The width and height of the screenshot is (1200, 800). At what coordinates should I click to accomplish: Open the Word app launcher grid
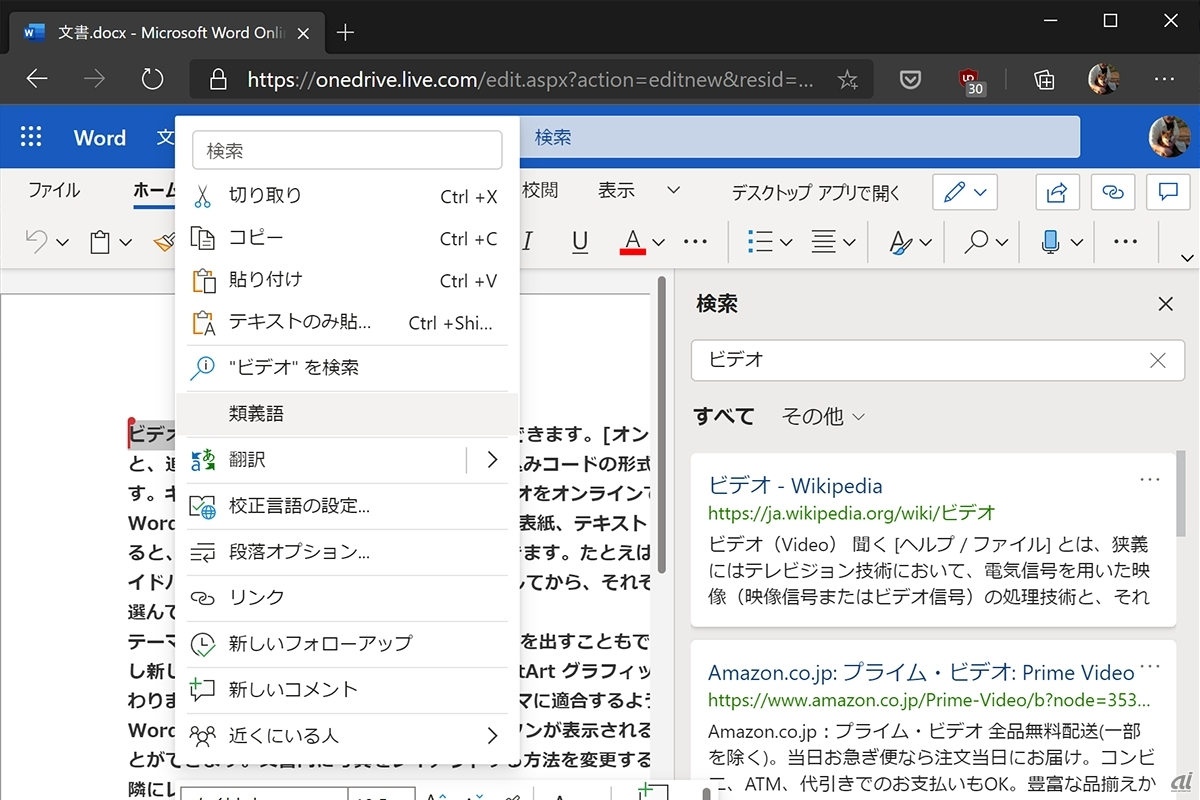click(x=31, y=137)
